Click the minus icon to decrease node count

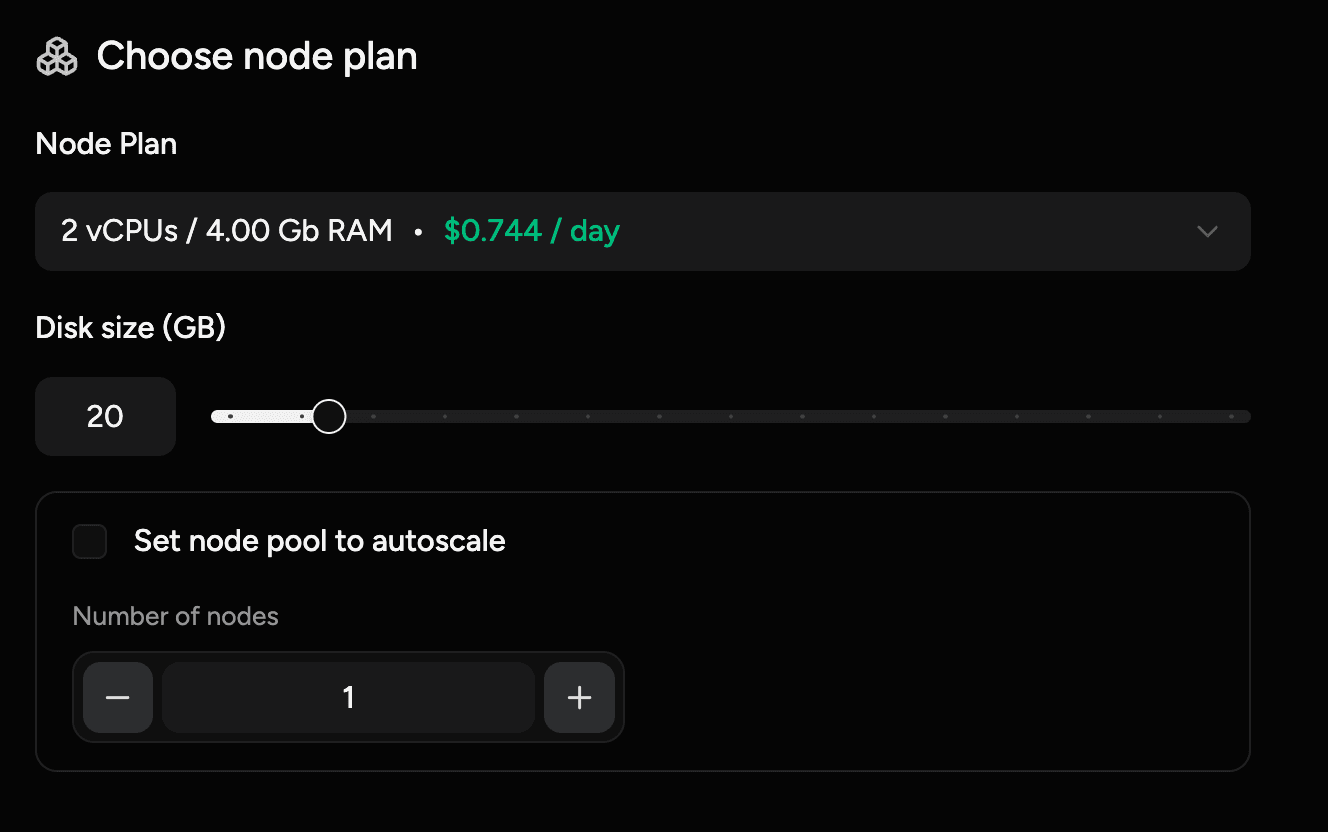coord(117,697)
